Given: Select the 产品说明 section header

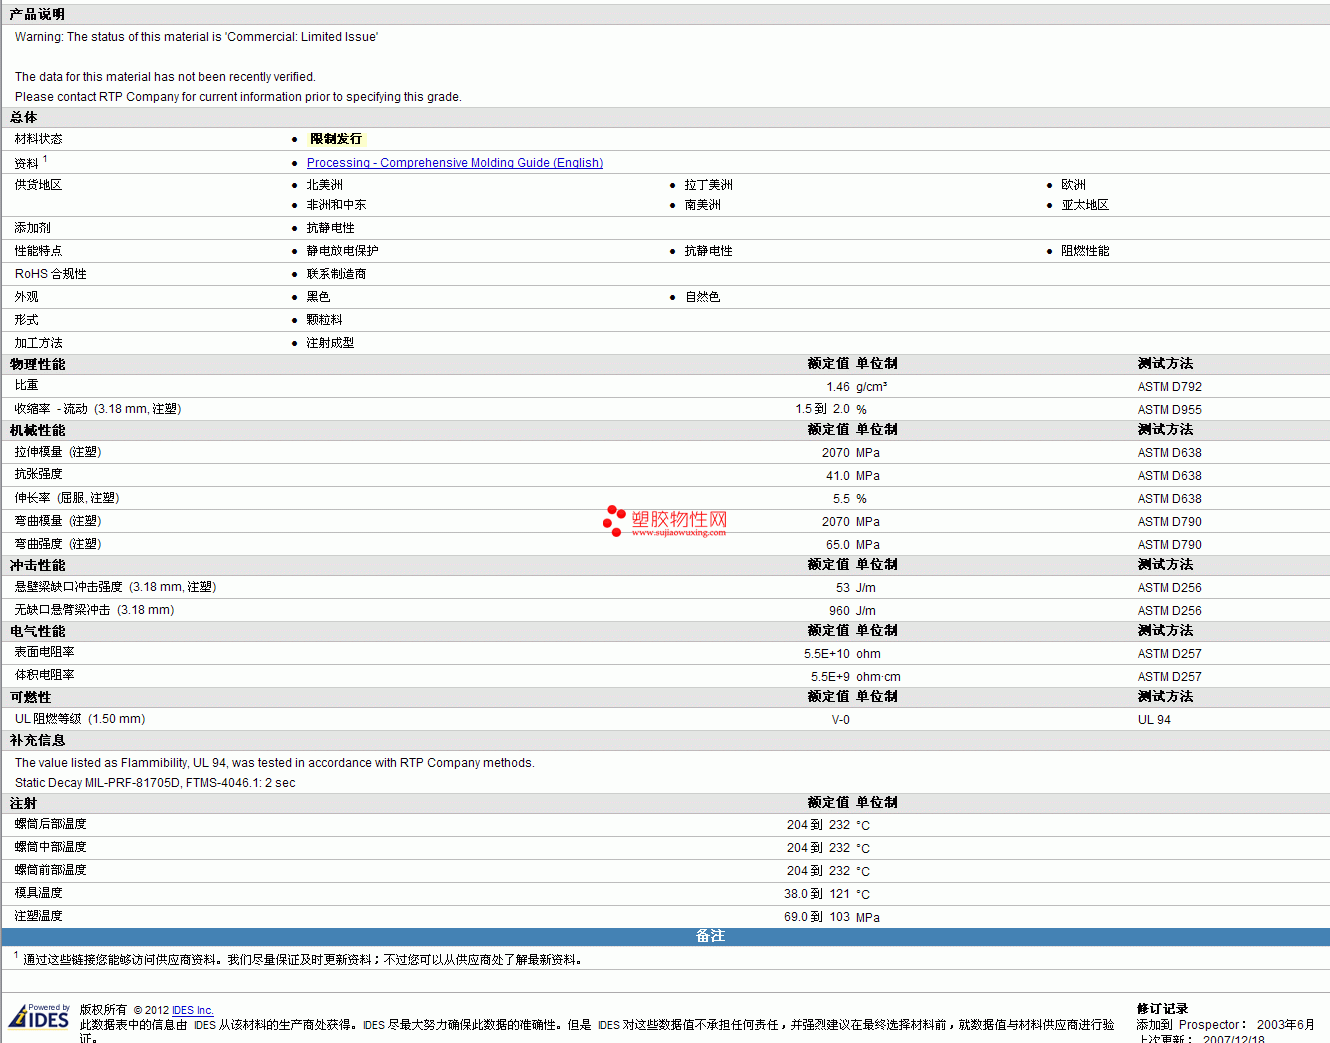Looking at the screenshot, I should point(37,14).
